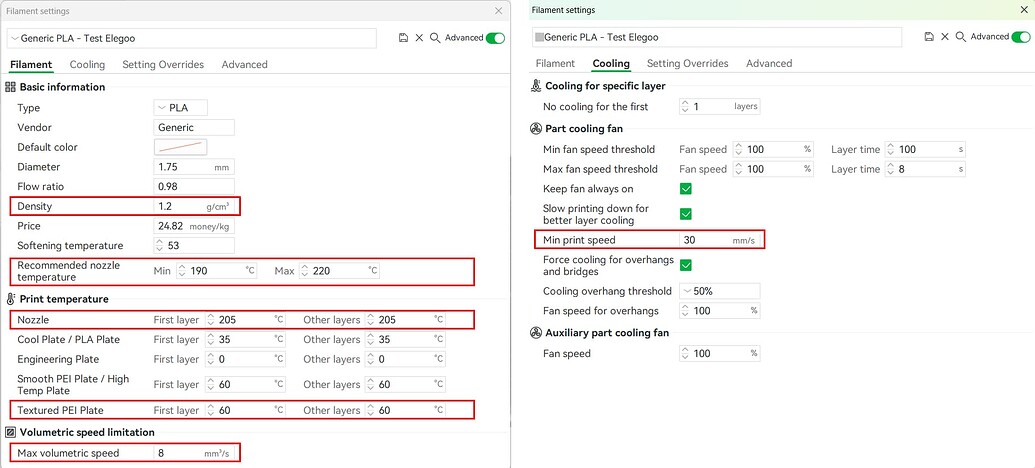
Task: Click the Vendor field showing Generic
Action: (194, 127)
